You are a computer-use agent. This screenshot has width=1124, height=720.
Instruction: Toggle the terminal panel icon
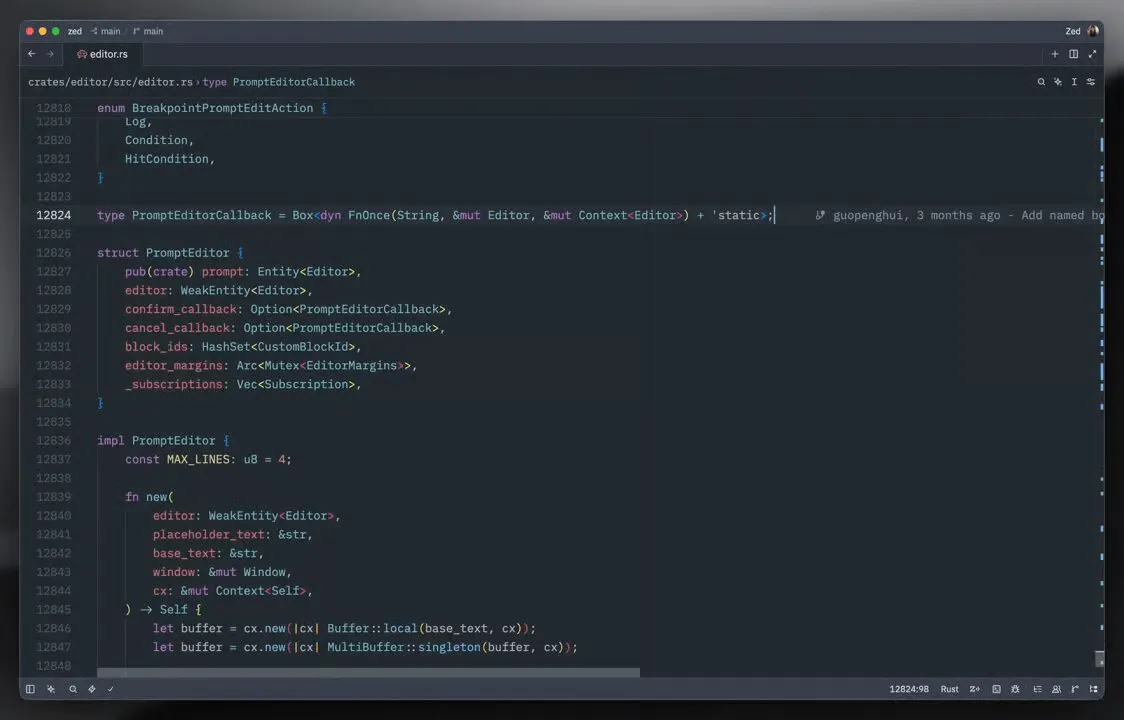click(996, 689)
